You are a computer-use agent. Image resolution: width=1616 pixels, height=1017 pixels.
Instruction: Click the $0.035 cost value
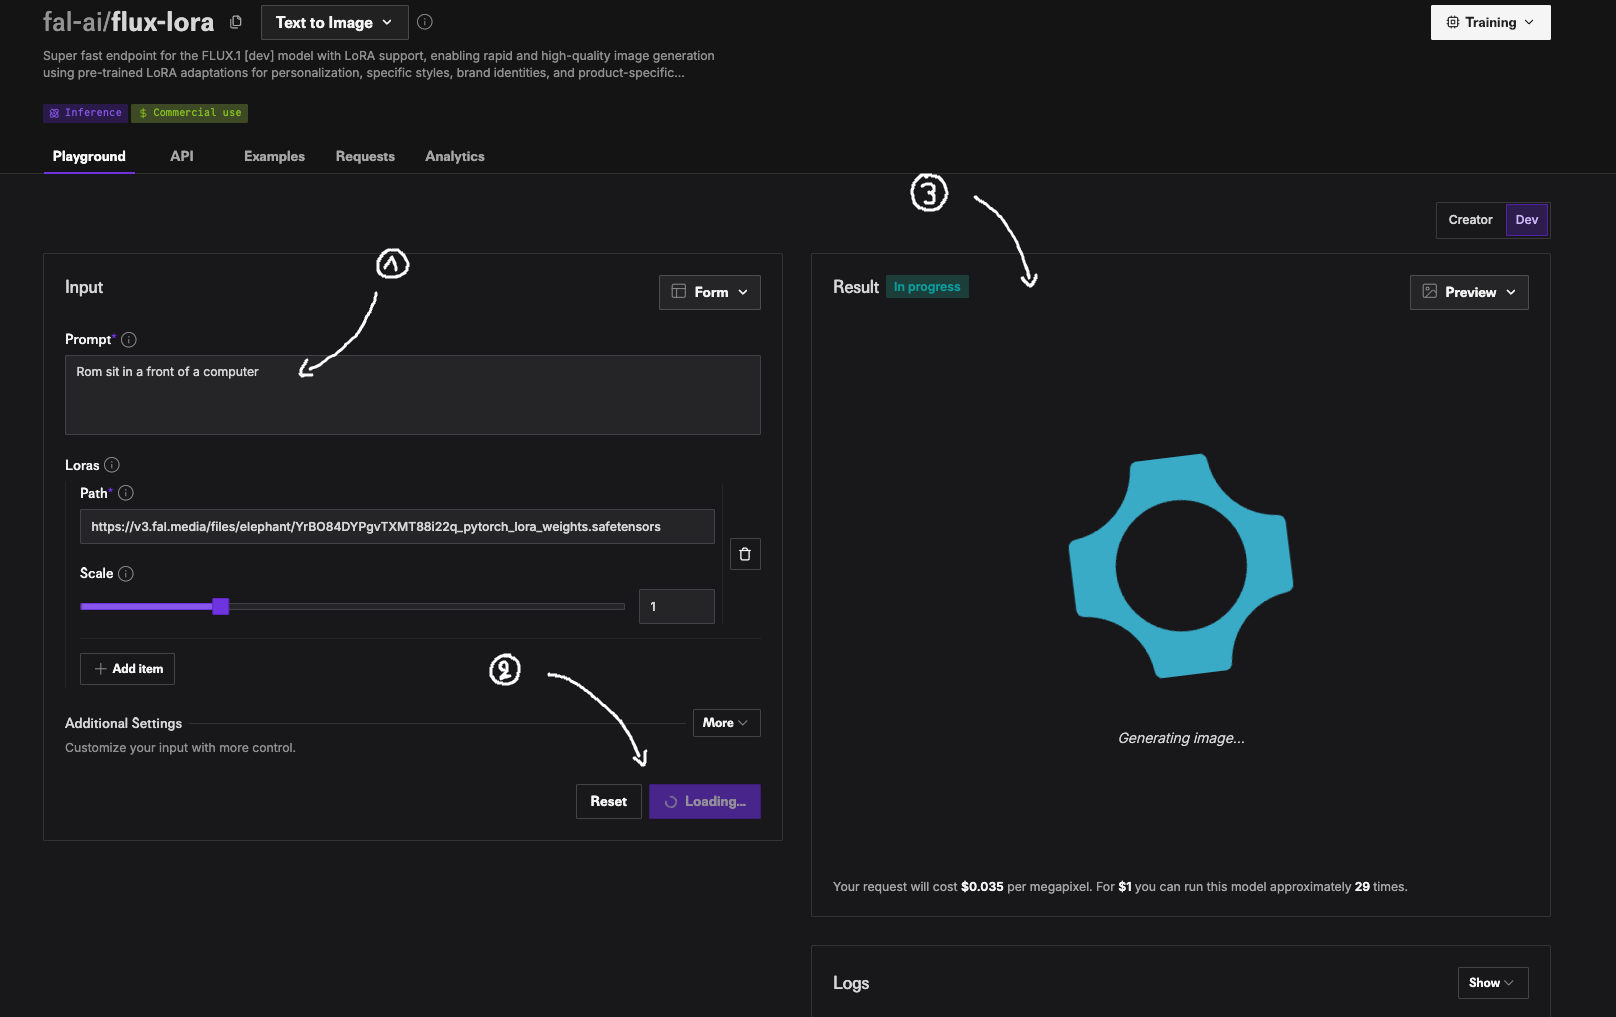coord(982,887)
